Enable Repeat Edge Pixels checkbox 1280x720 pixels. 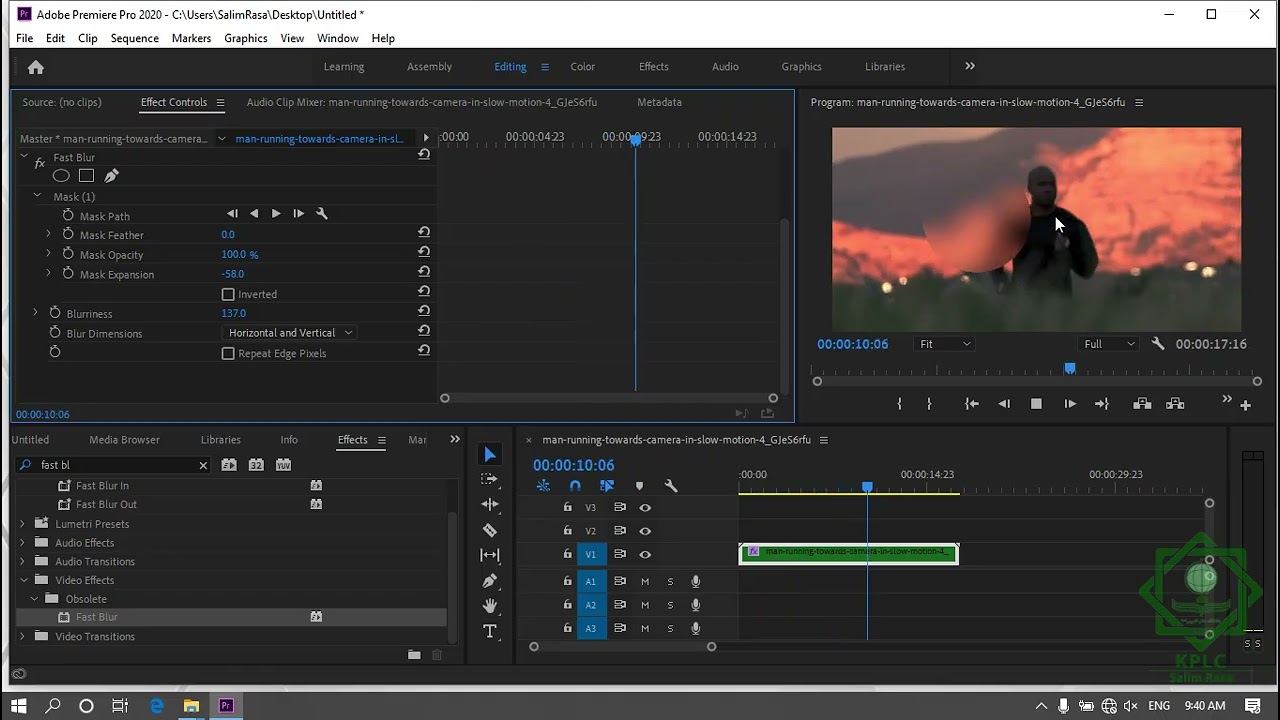[x=228, y=353]
